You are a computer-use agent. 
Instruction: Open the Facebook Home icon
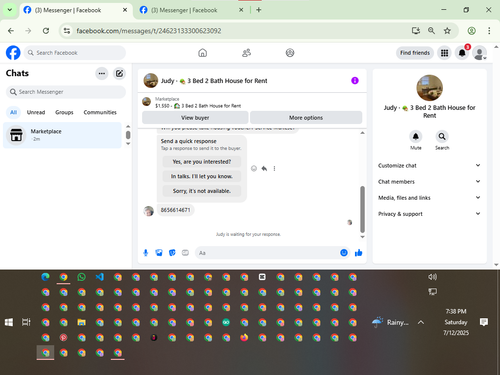202,53
